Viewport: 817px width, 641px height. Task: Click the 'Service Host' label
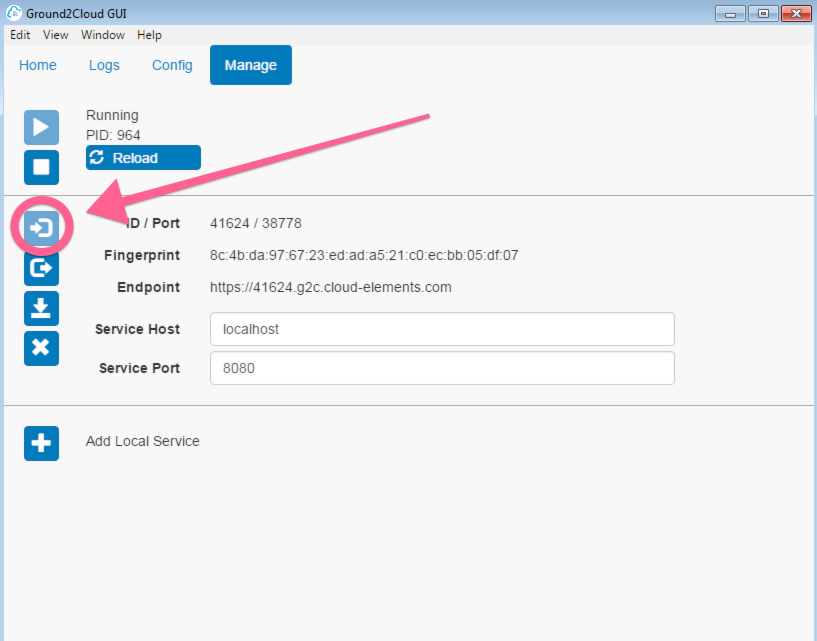138,329
